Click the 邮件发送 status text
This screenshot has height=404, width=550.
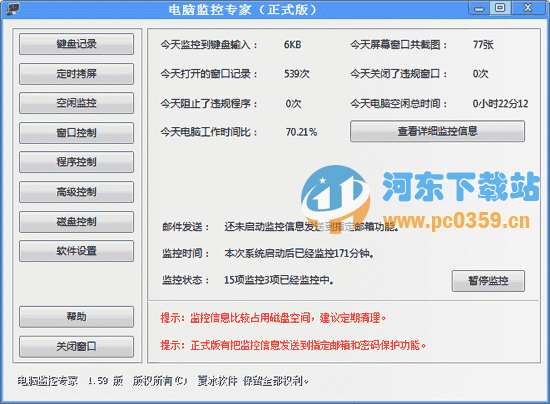click(311, 227)
